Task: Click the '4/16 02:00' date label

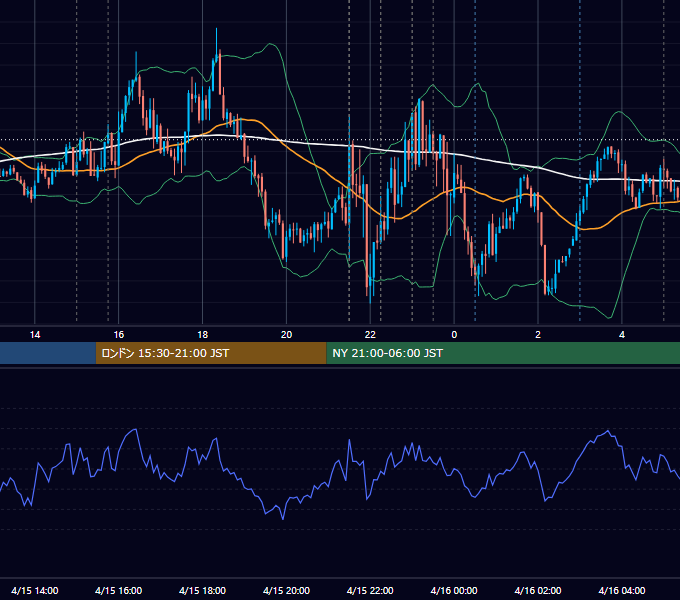Action: click(x=538, y=590)
